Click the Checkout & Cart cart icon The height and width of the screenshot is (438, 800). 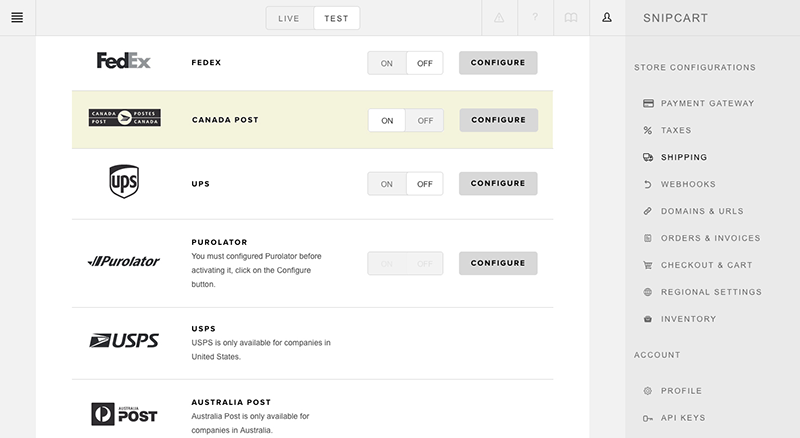pos(647,265)
